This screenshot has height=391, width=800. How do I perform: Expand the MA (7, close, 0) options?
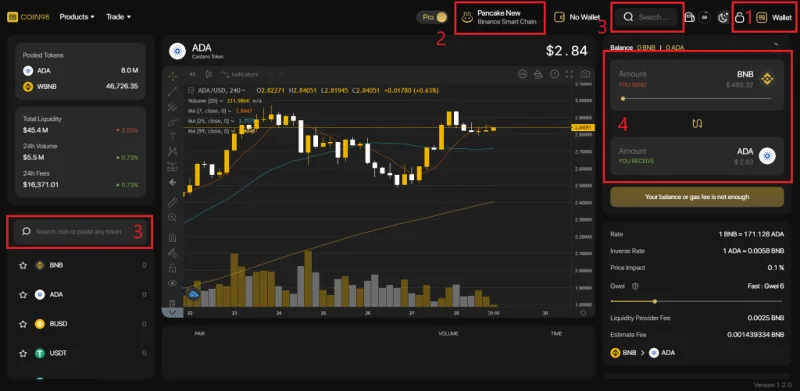[229, 111]
